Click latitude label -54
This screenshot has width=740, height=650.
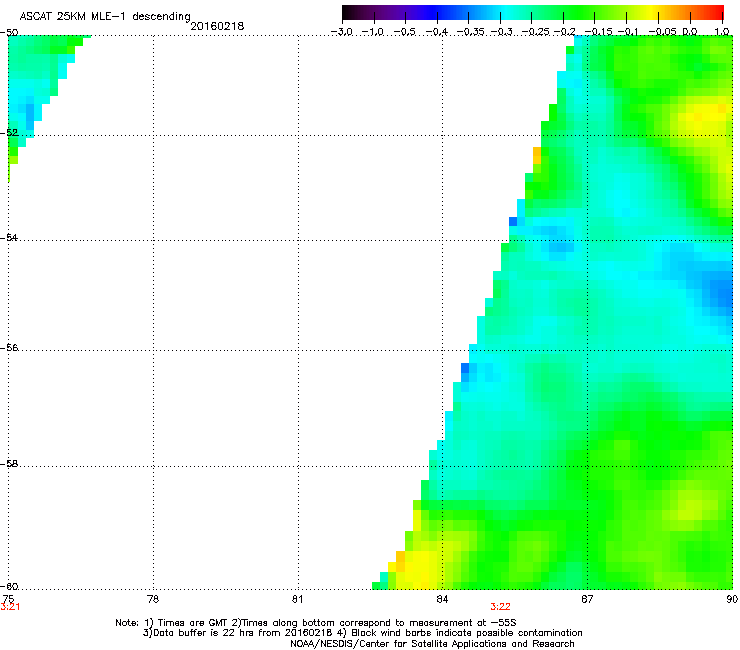click(9, 238)
